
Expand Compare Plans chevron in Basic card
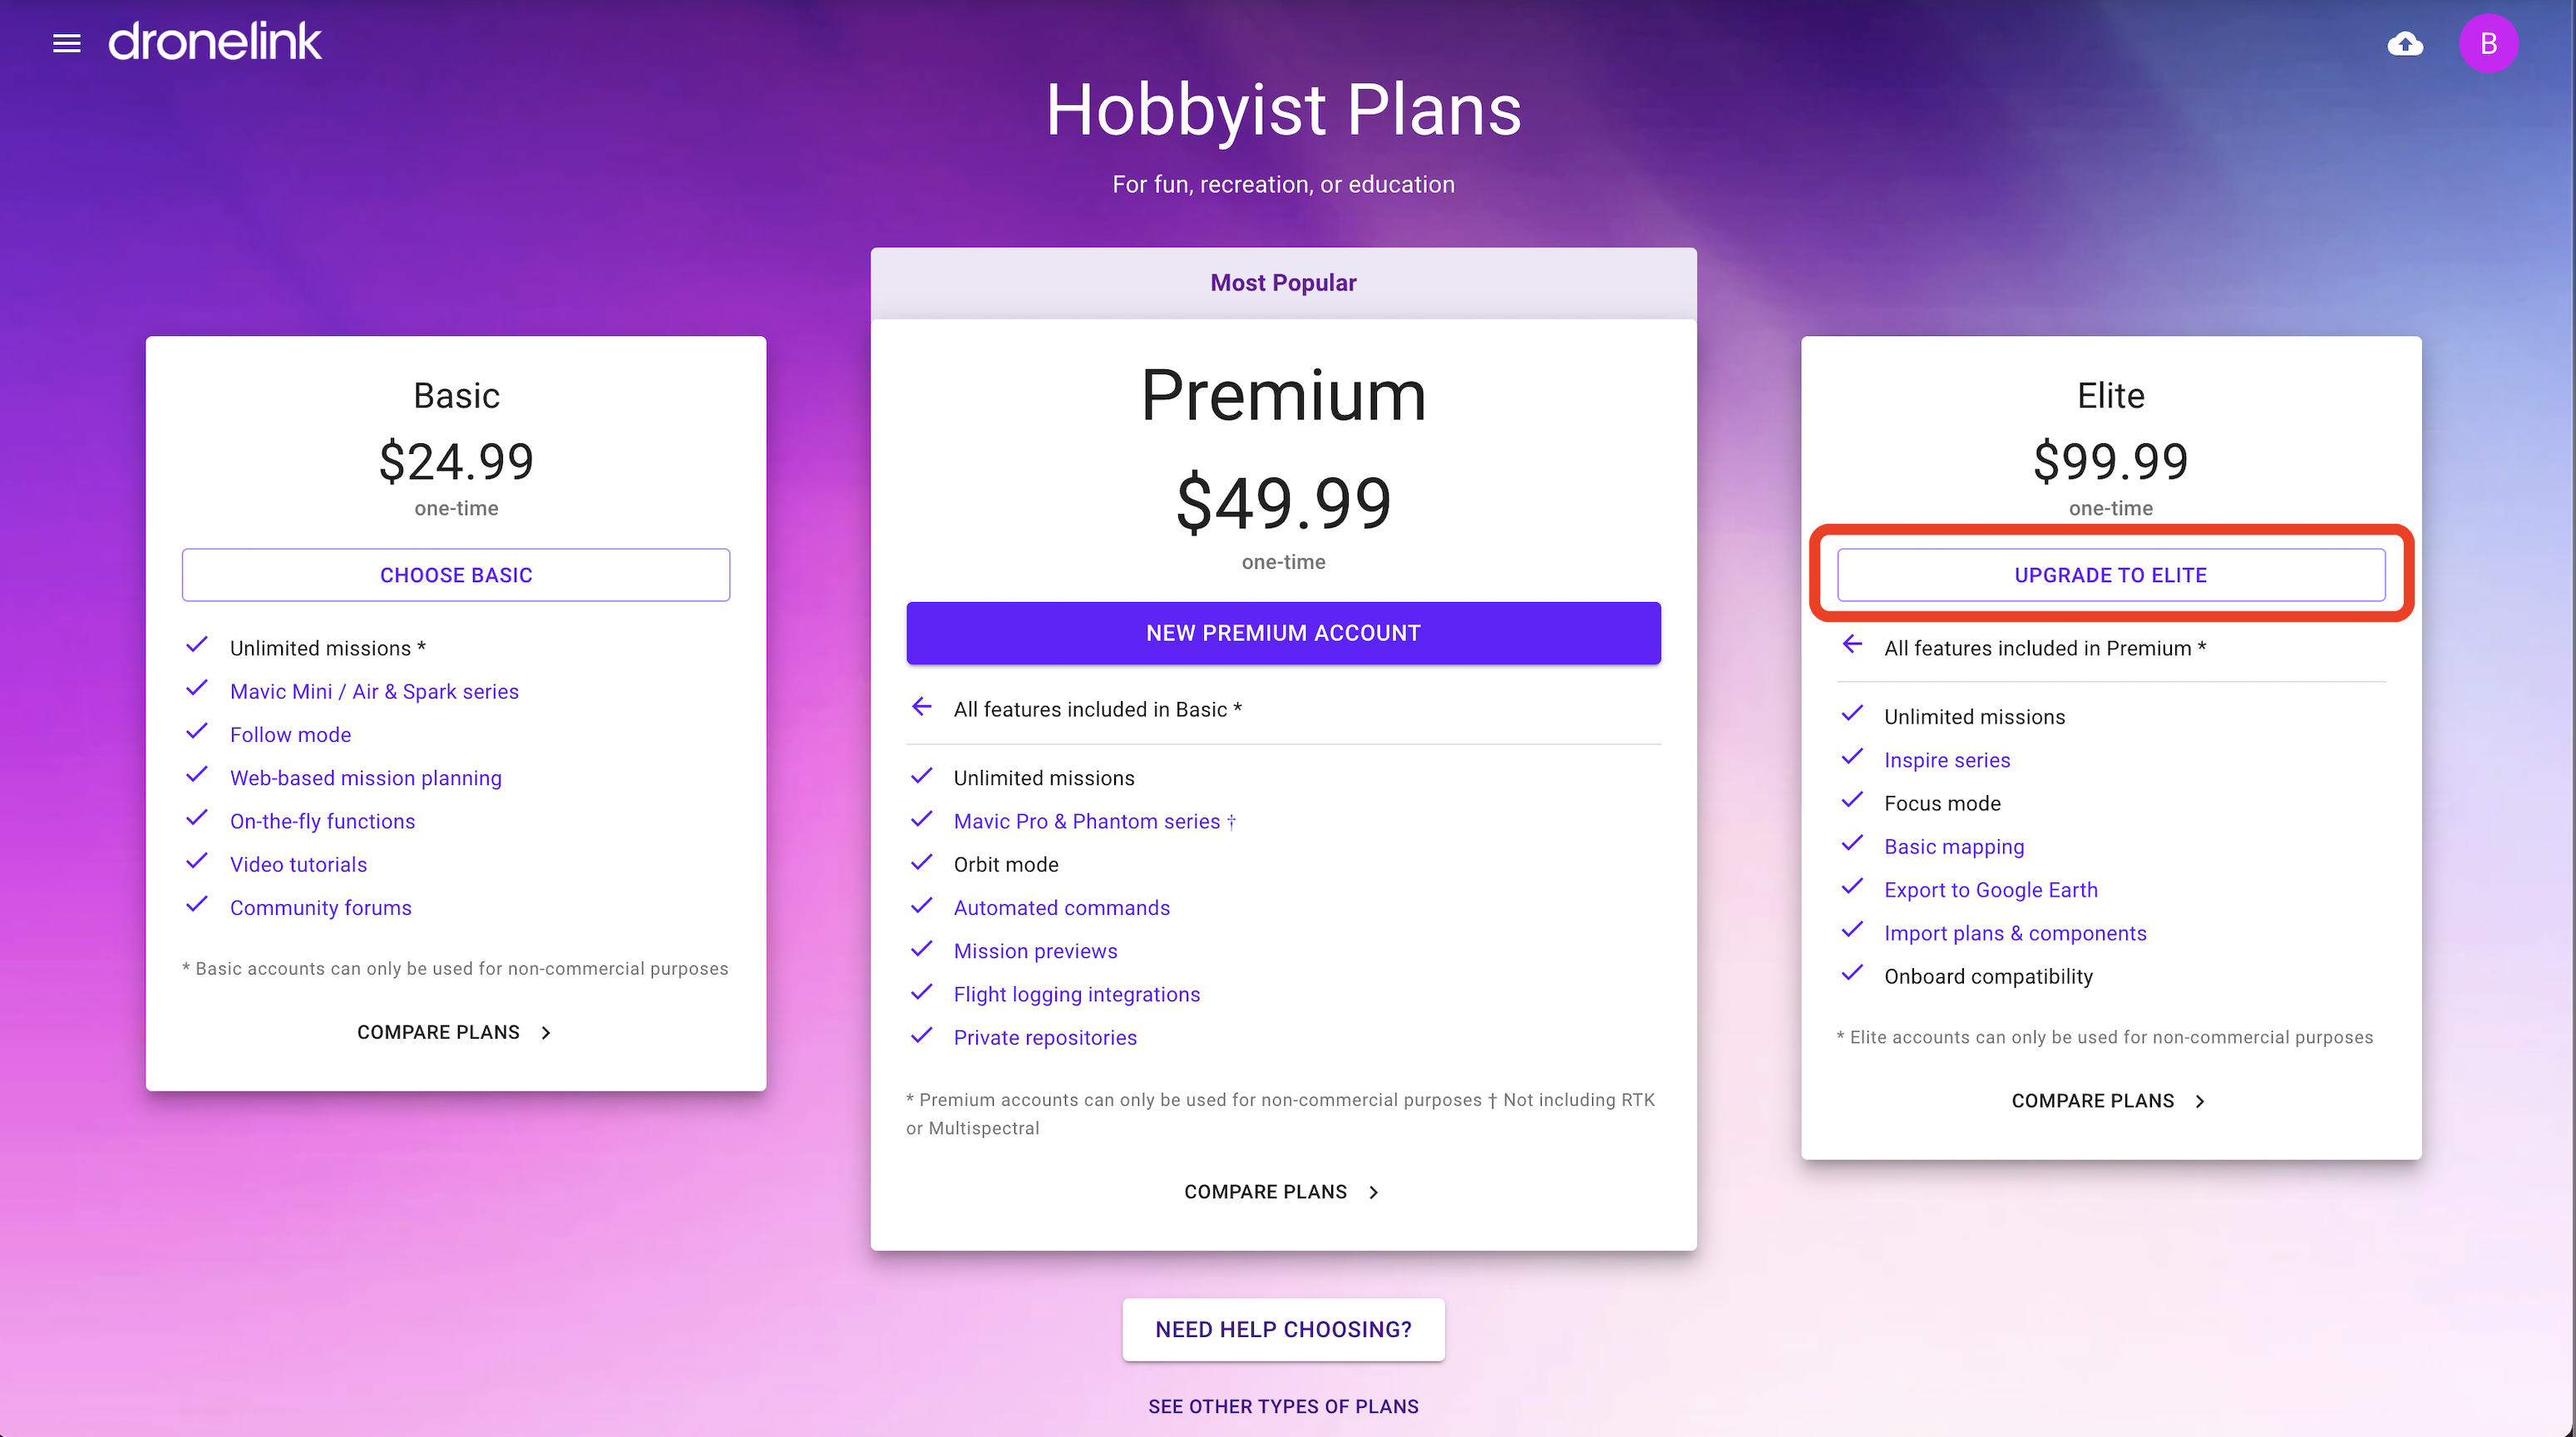pyautogui.click(x=546, y=1033)
